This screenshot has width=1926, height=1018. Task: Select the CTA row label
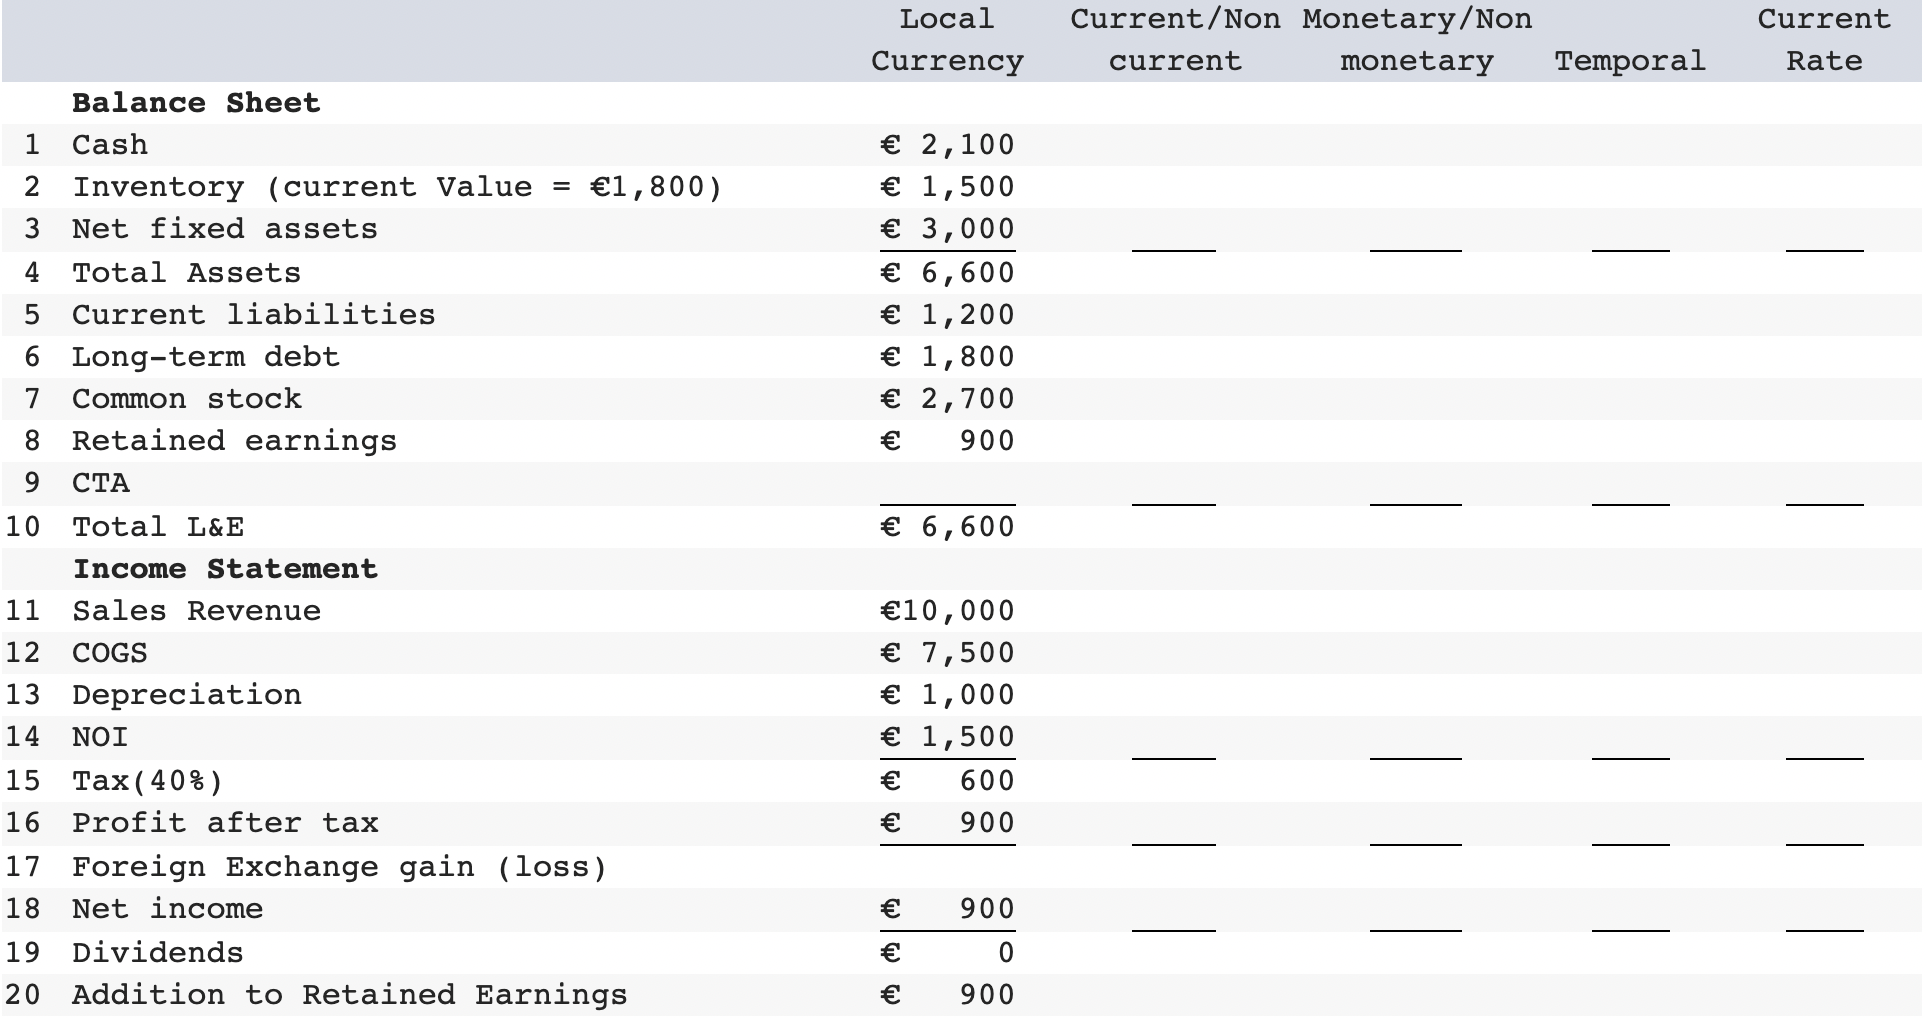pyautogui.click(x=100, y=482)
